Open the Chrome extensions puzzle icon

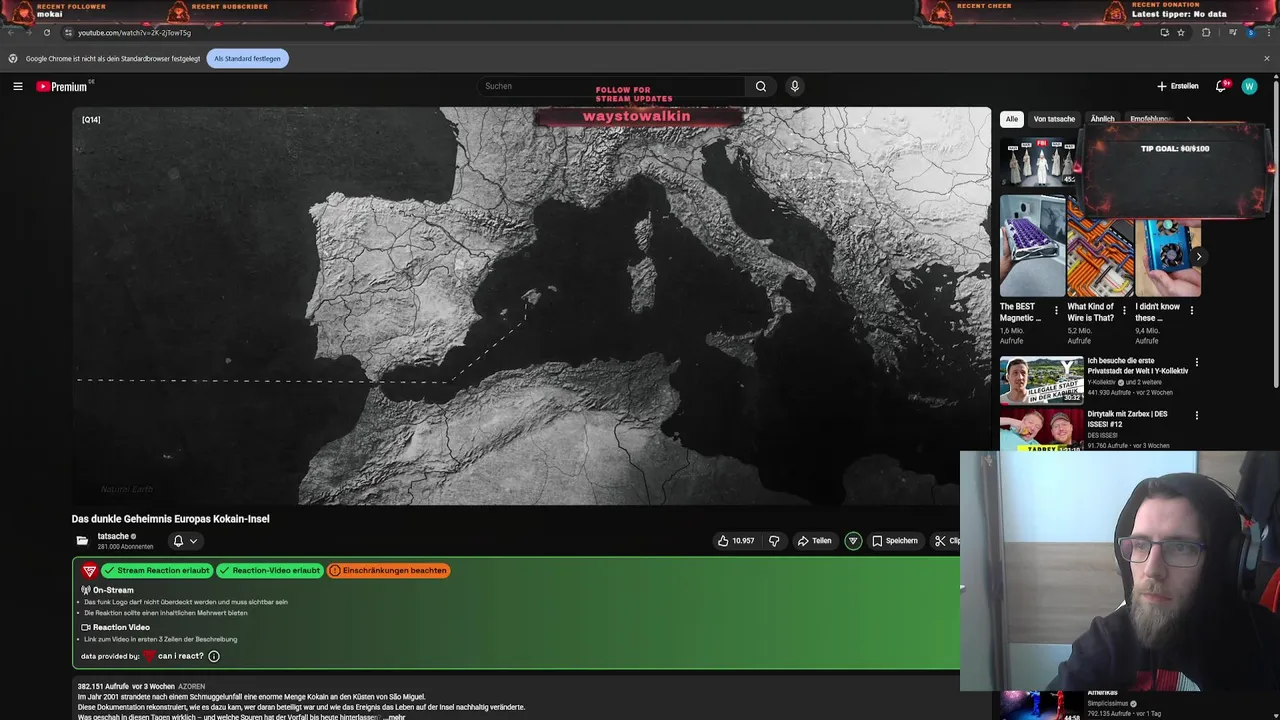1206,32
